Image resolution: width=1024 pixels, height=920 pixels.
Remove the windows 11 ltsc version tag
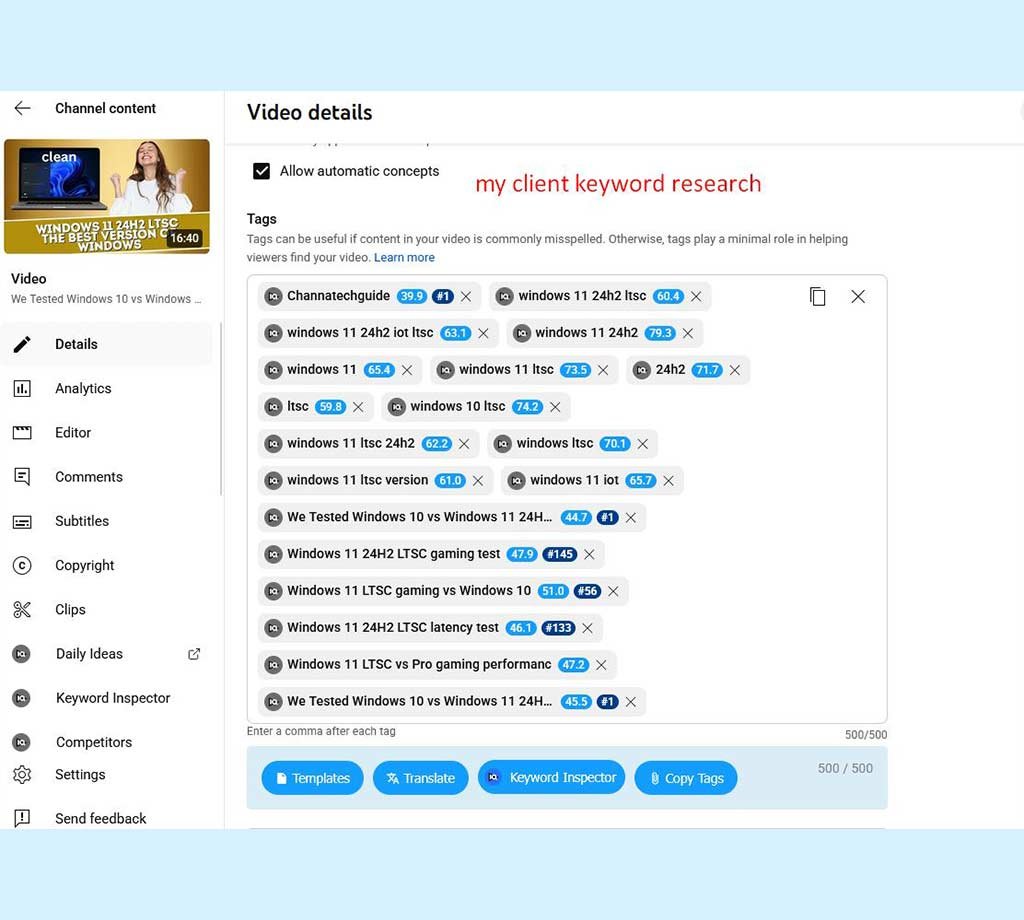(x=478, y=481)
